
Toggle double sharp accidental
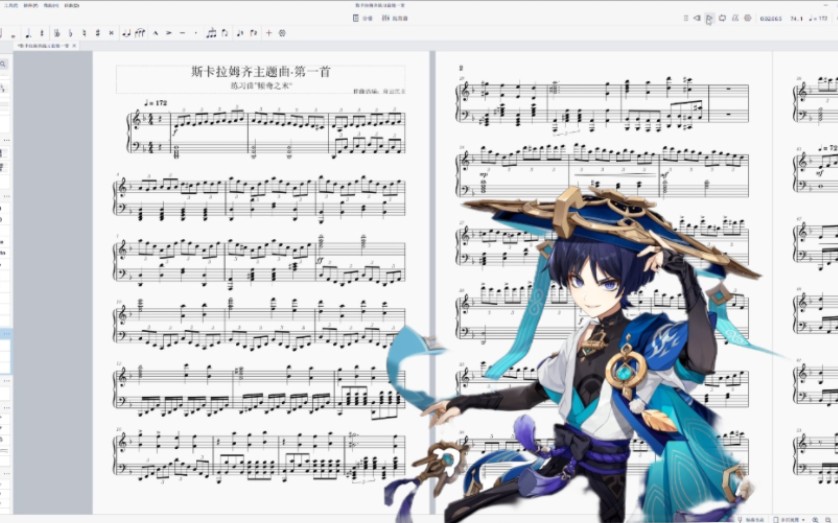(x=111, y=33)
